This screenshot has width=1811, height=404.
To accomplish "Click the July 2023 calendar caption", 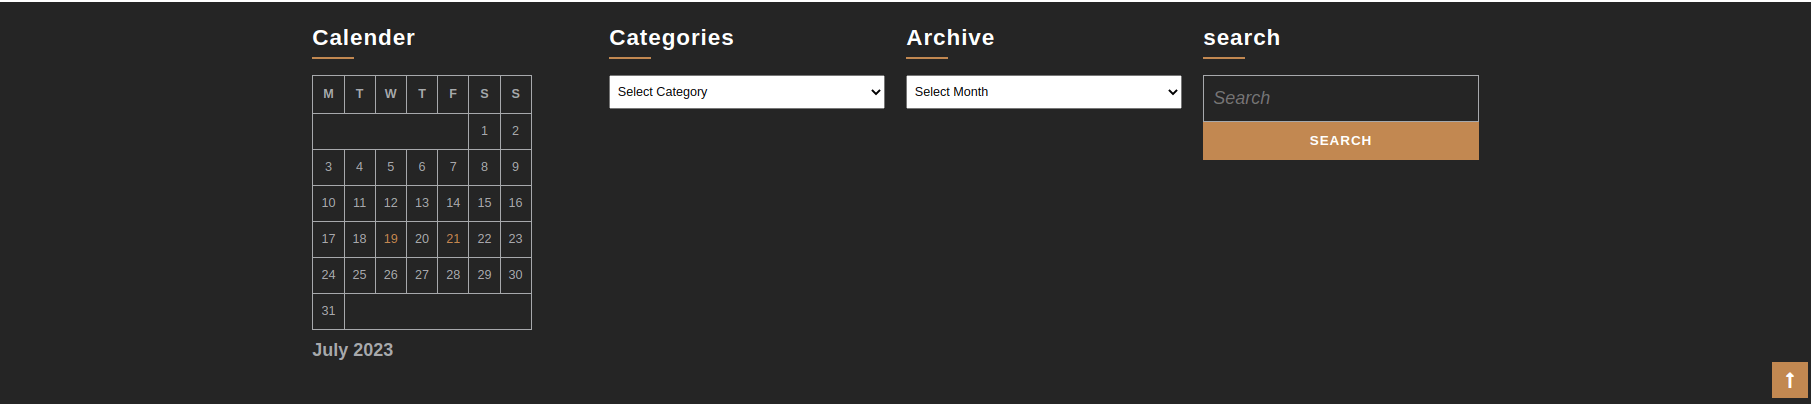I will (352, 350).
